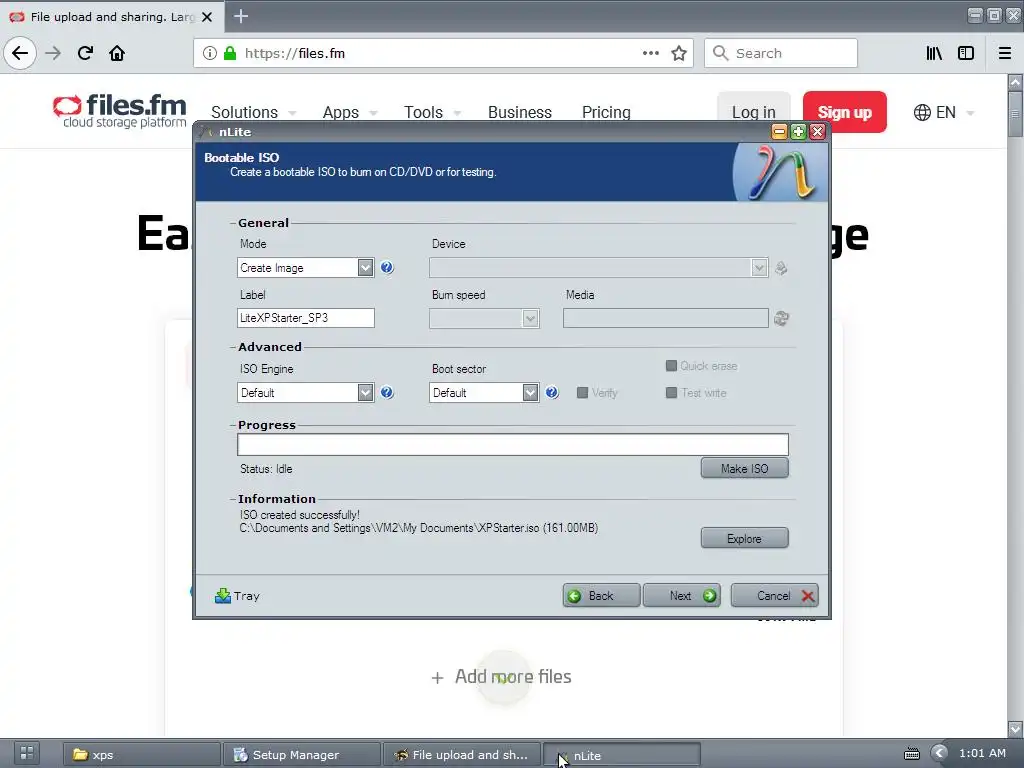Click the Label text field
Viewport: 1024px width, 768px height.
click(306, 318)
